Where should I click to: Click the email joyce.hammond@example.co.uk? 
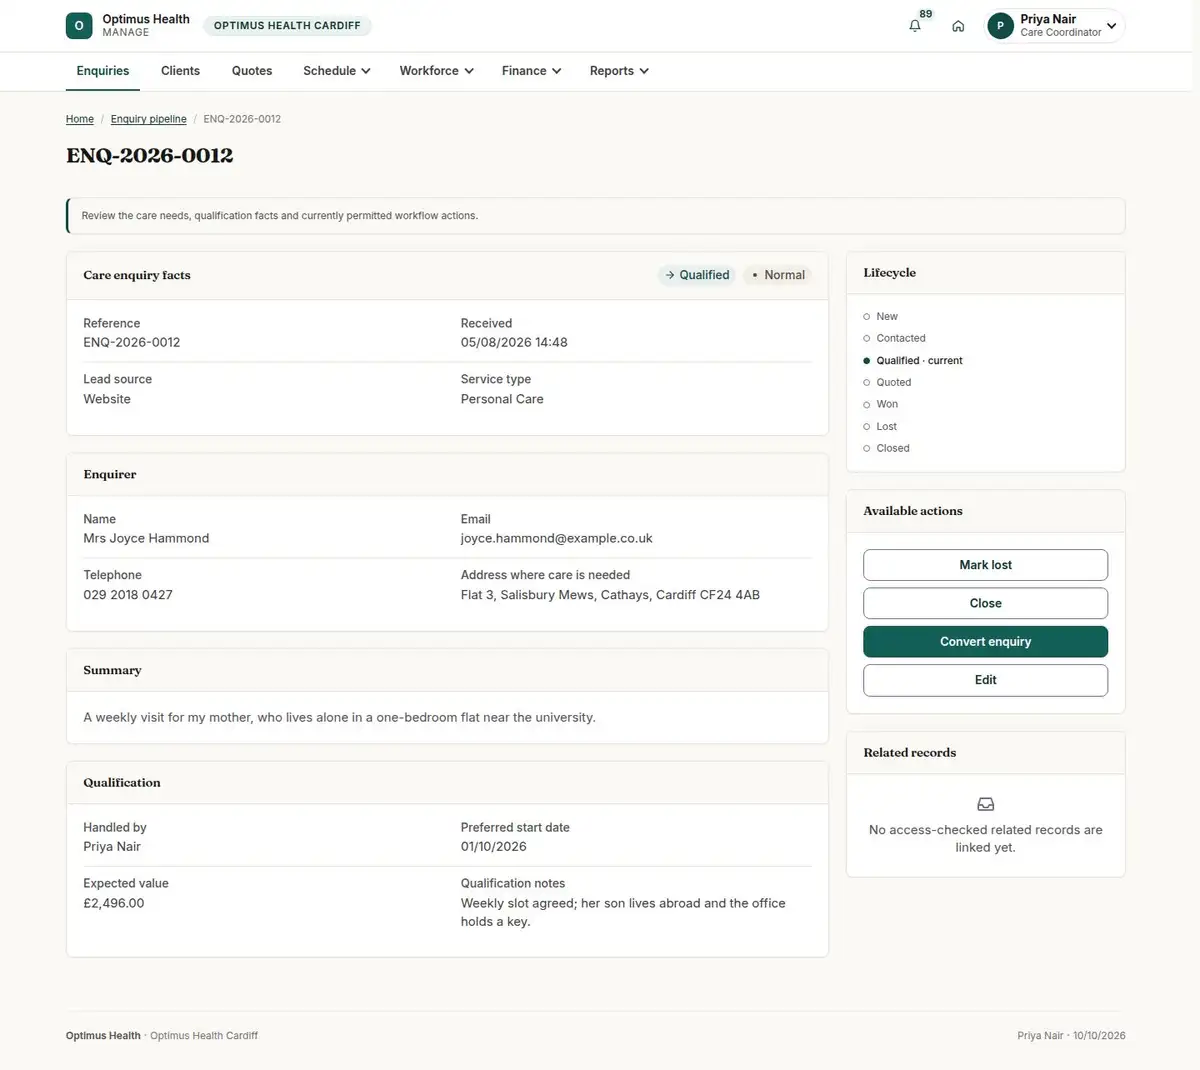tap(556, 538)
